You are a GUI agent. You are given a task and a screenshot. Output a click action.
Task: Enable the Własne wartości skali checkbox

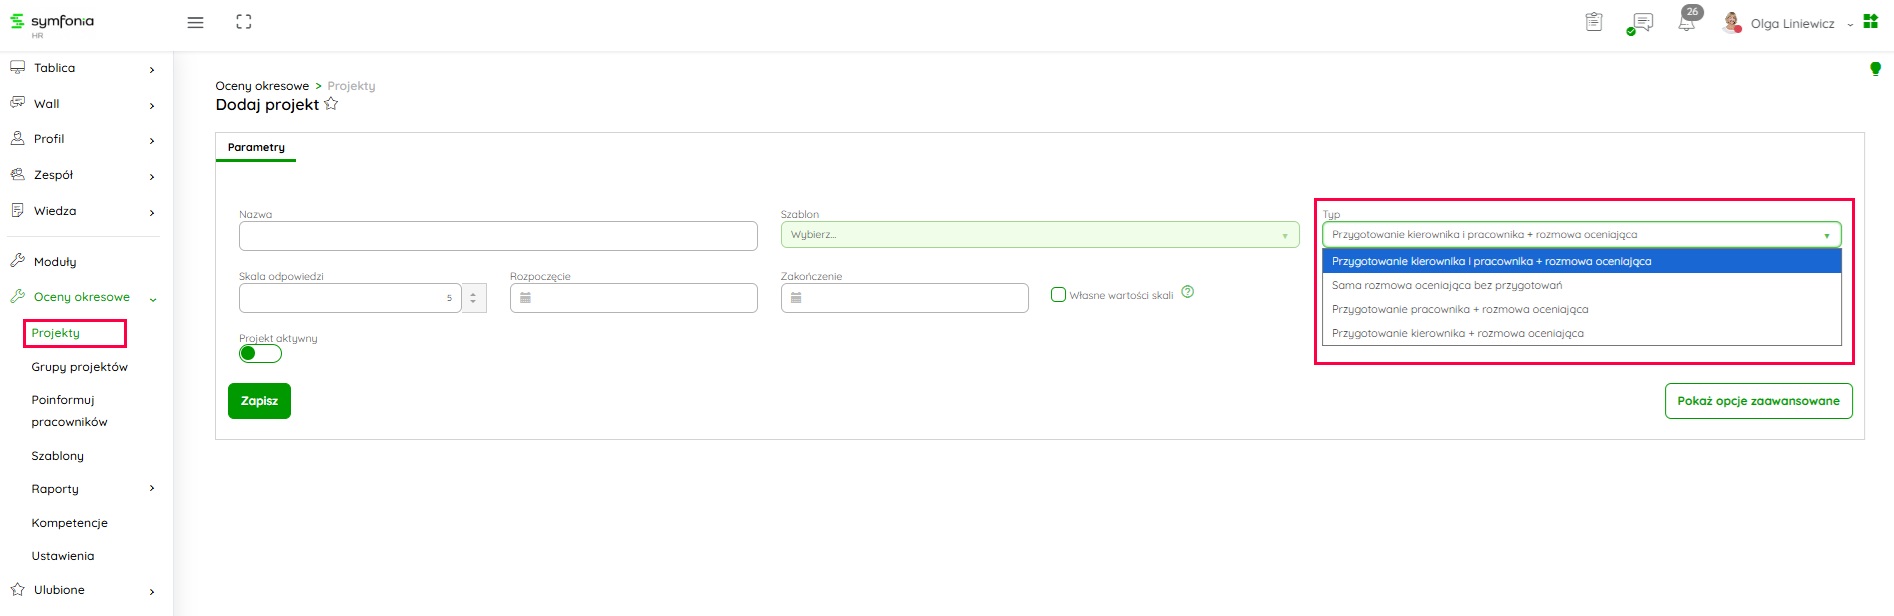(1058, 295)
